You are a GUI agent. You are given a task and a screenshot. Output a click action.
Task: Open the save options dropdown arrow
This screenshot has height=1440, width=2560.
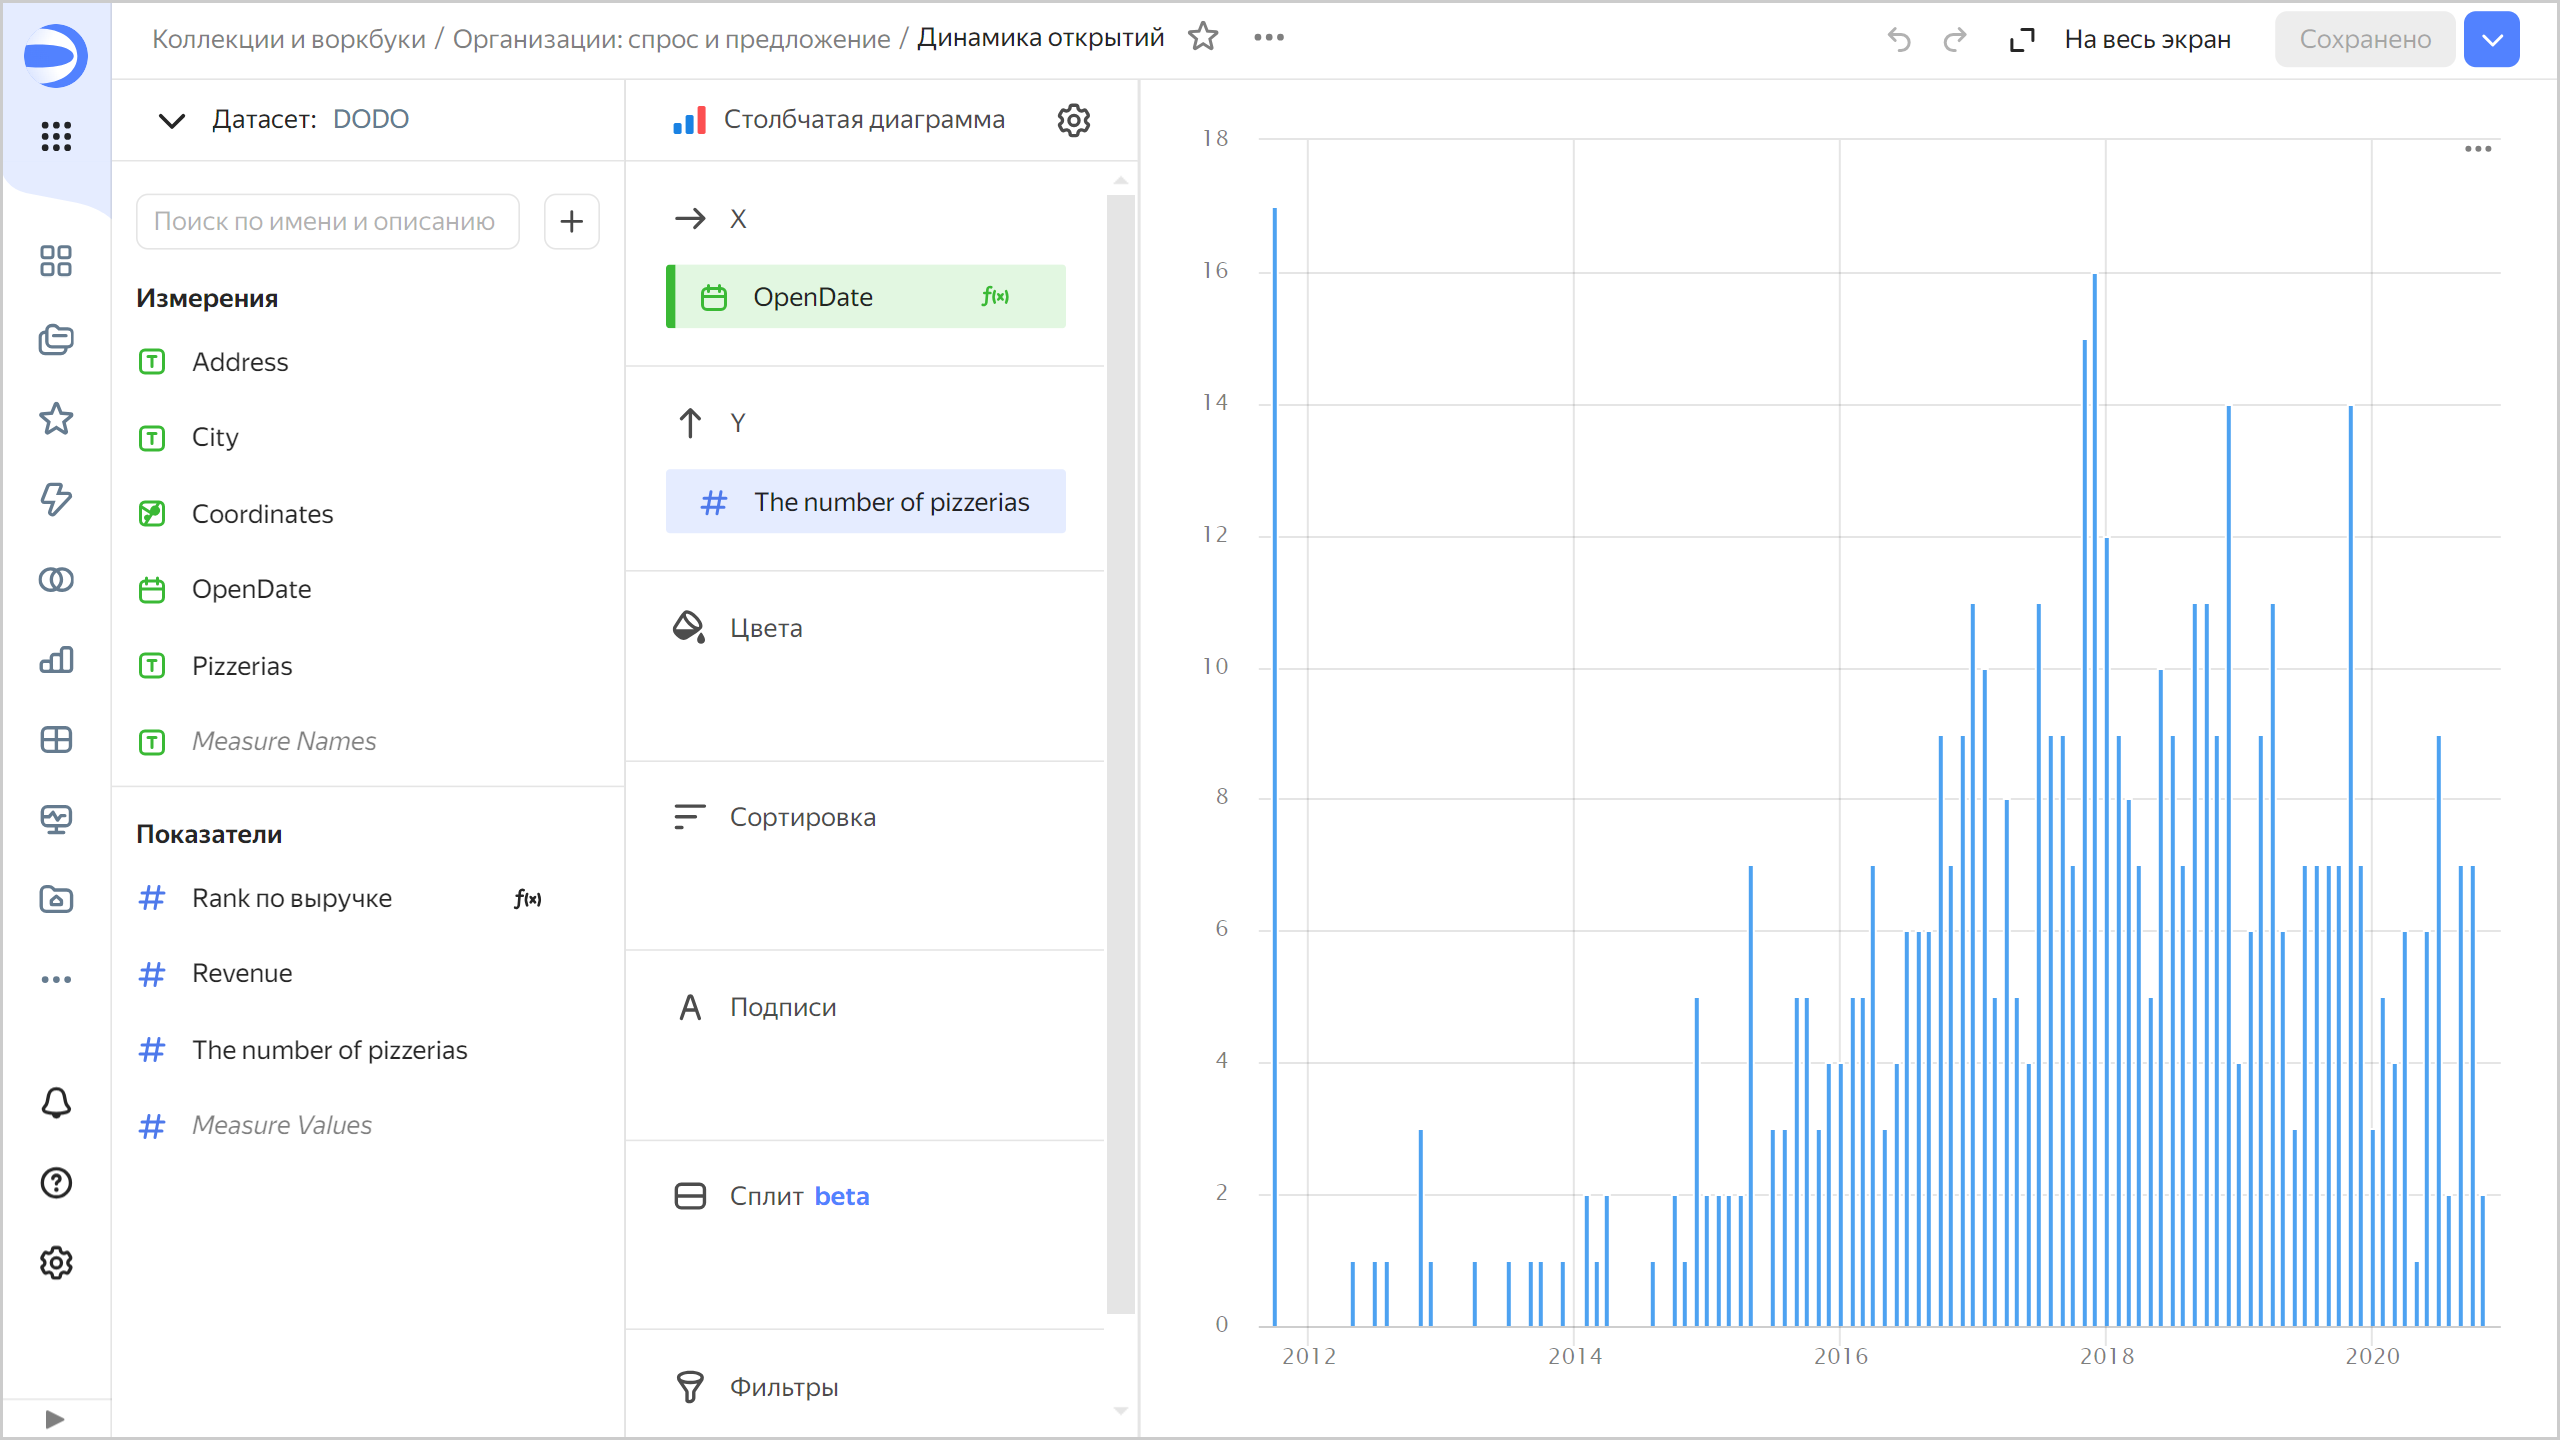pyautogui.click(x=2491, y=39)
